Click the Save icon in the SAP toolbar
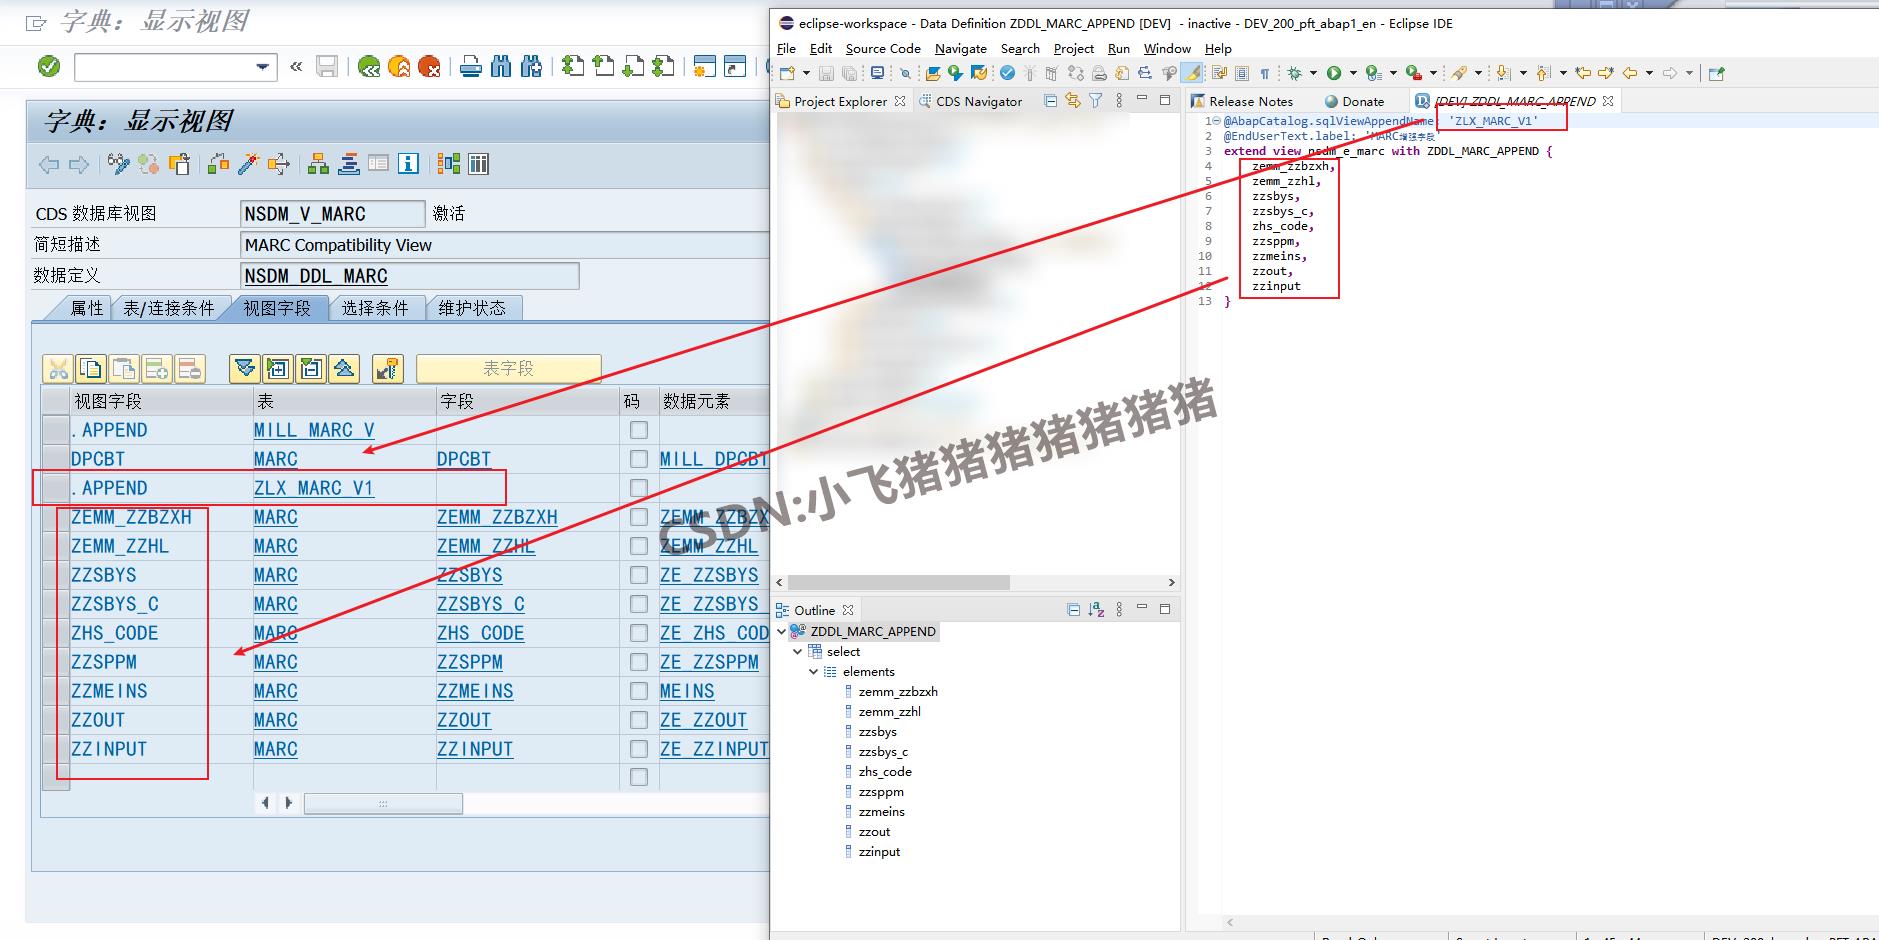This screenshot has height=940, width=1879. pyautogui.click(x=327, y=68)
